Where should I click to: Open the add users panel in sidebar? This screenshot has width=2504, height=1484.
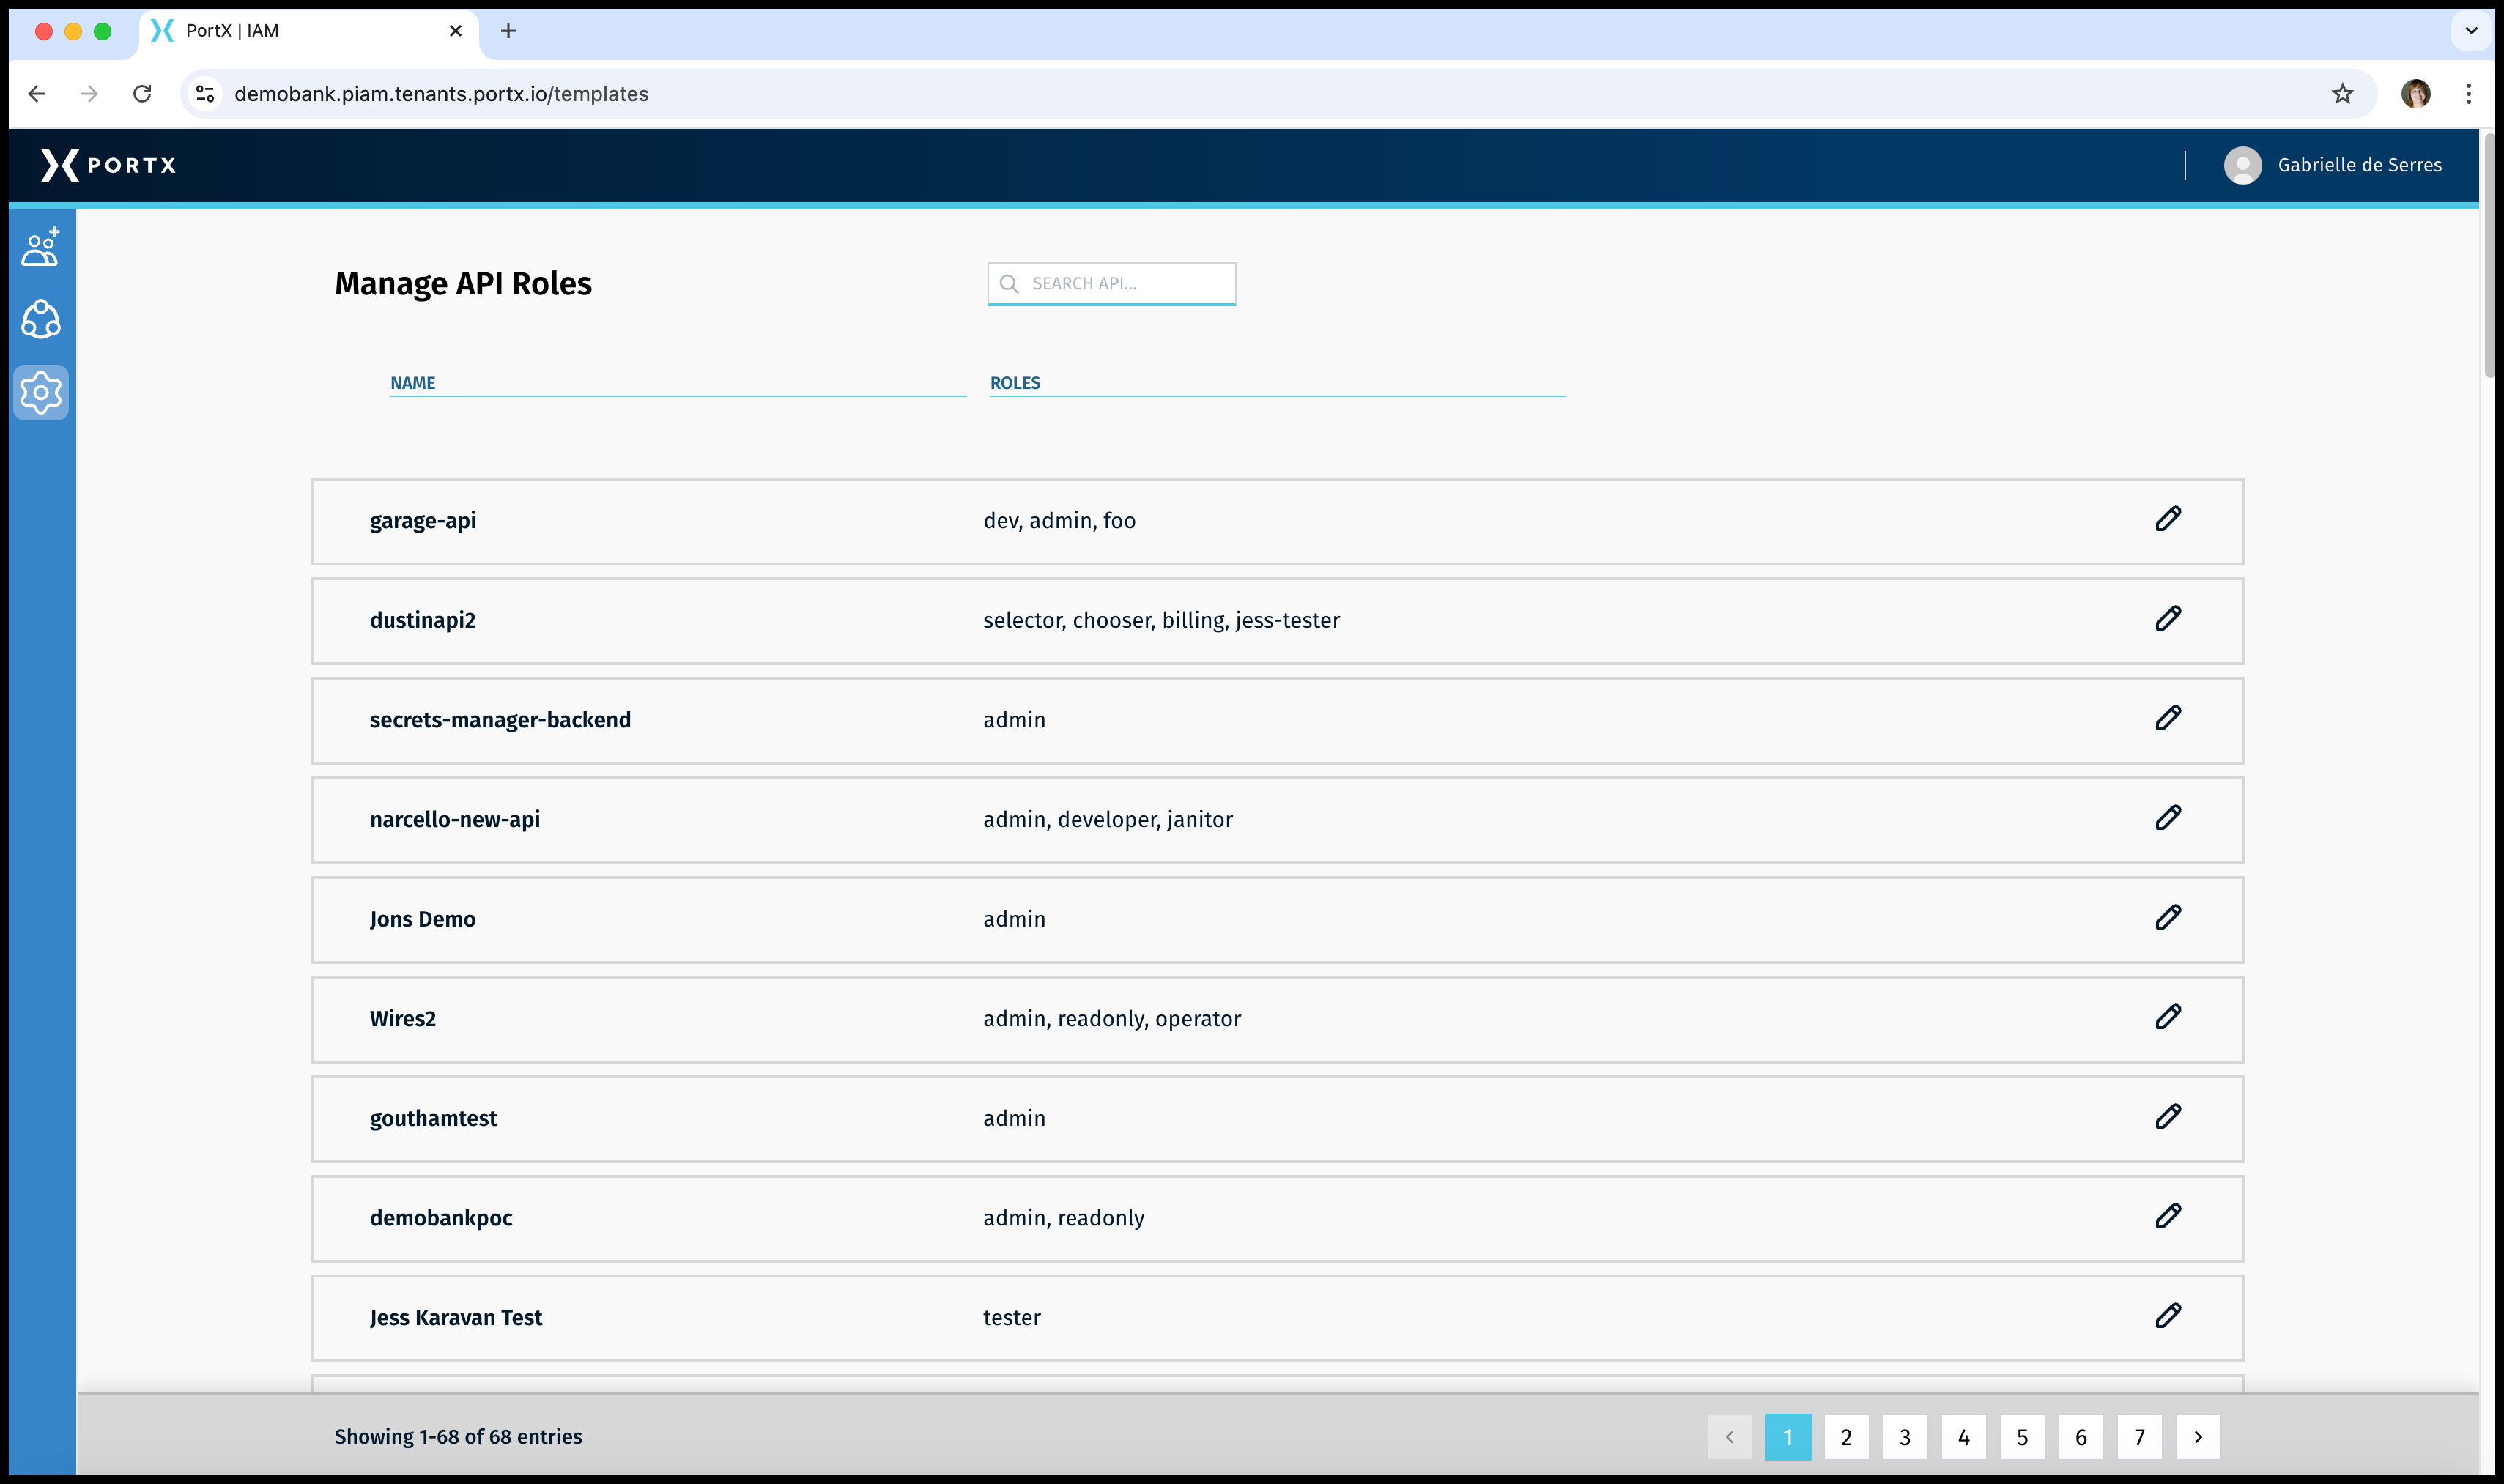coord(40,247)
